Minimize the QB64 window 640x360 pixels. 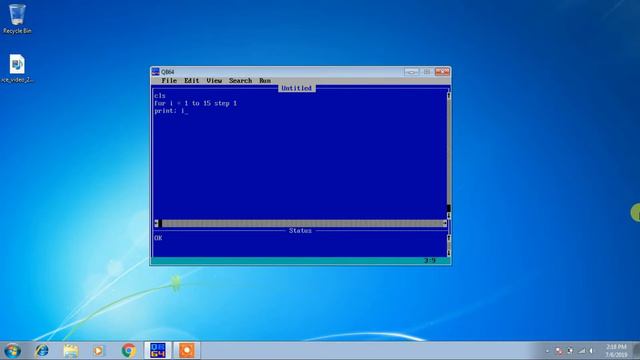coord(411,72)
